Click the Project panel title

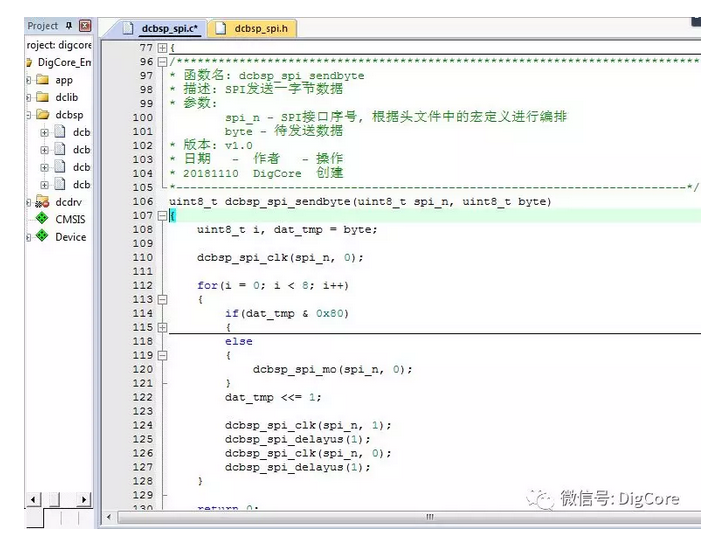point(42,26)
